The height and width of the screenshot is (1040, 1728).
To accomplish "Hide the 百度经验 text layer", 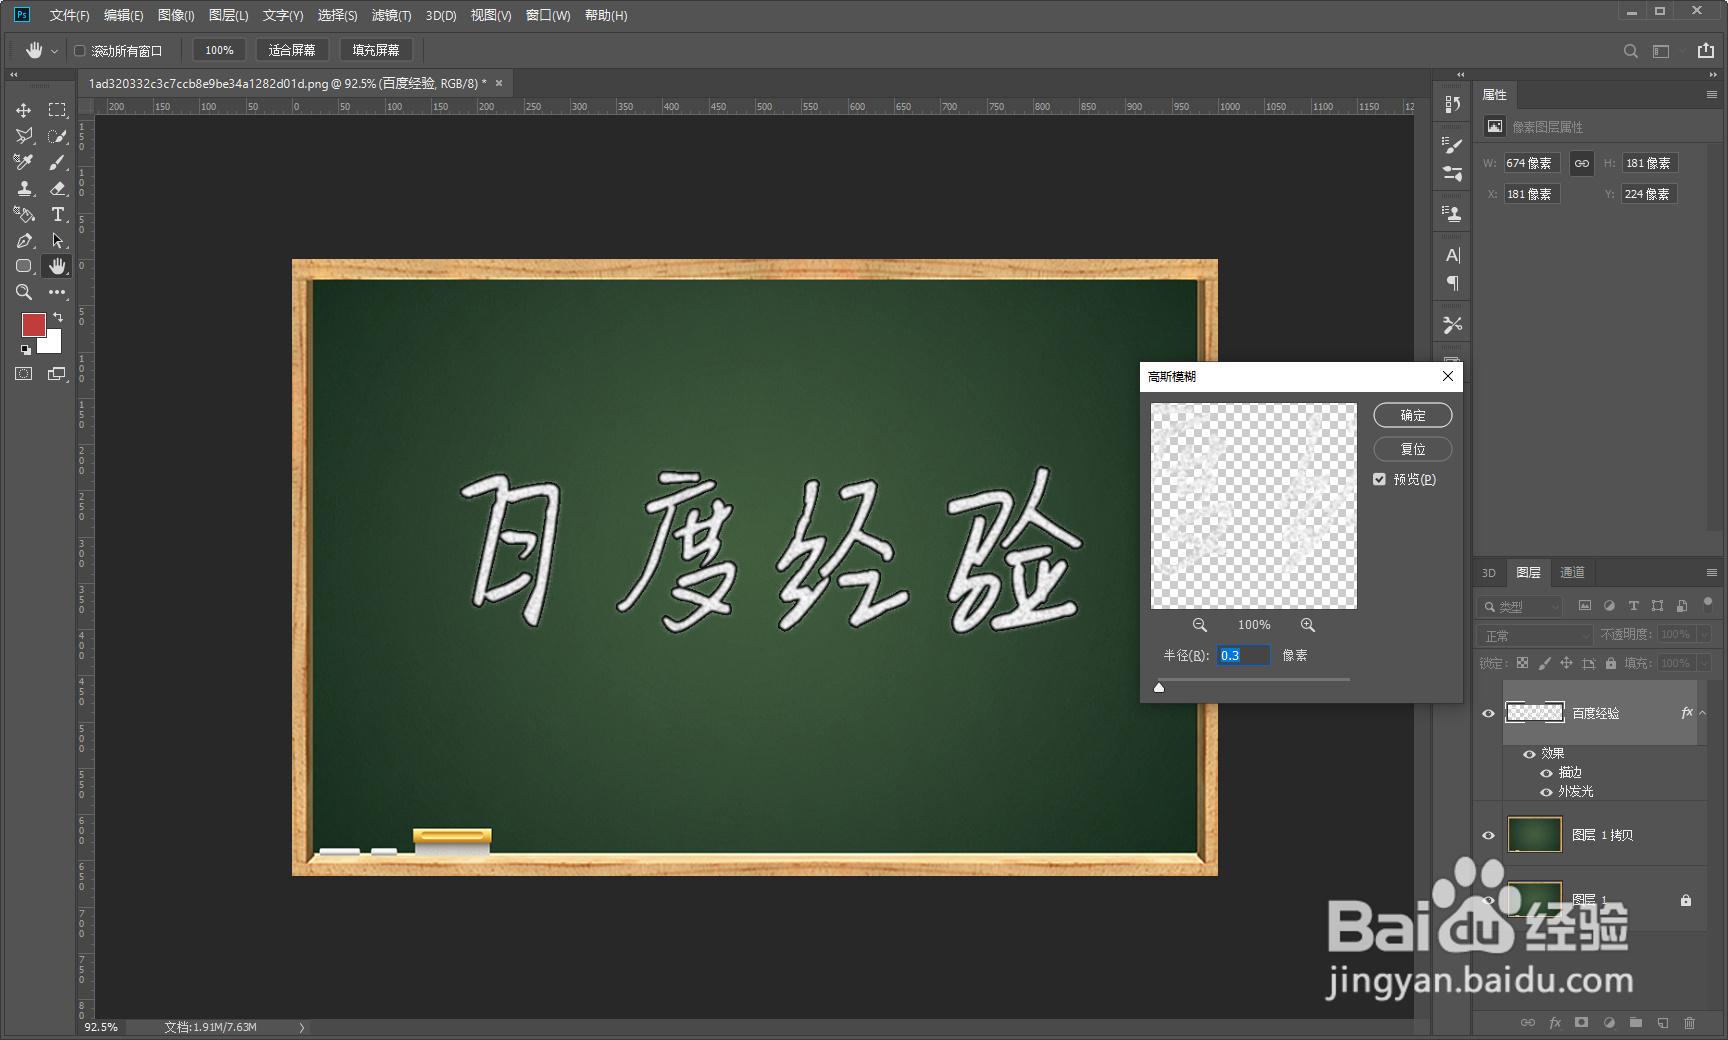I will click(x=1488, y=713).
